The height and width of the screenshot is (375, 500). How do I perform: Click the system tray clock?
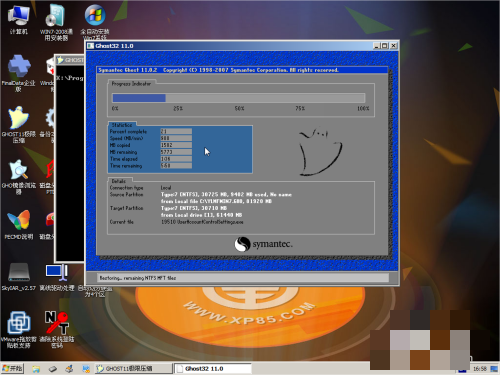pyautogui.click(x=480, y=369)
